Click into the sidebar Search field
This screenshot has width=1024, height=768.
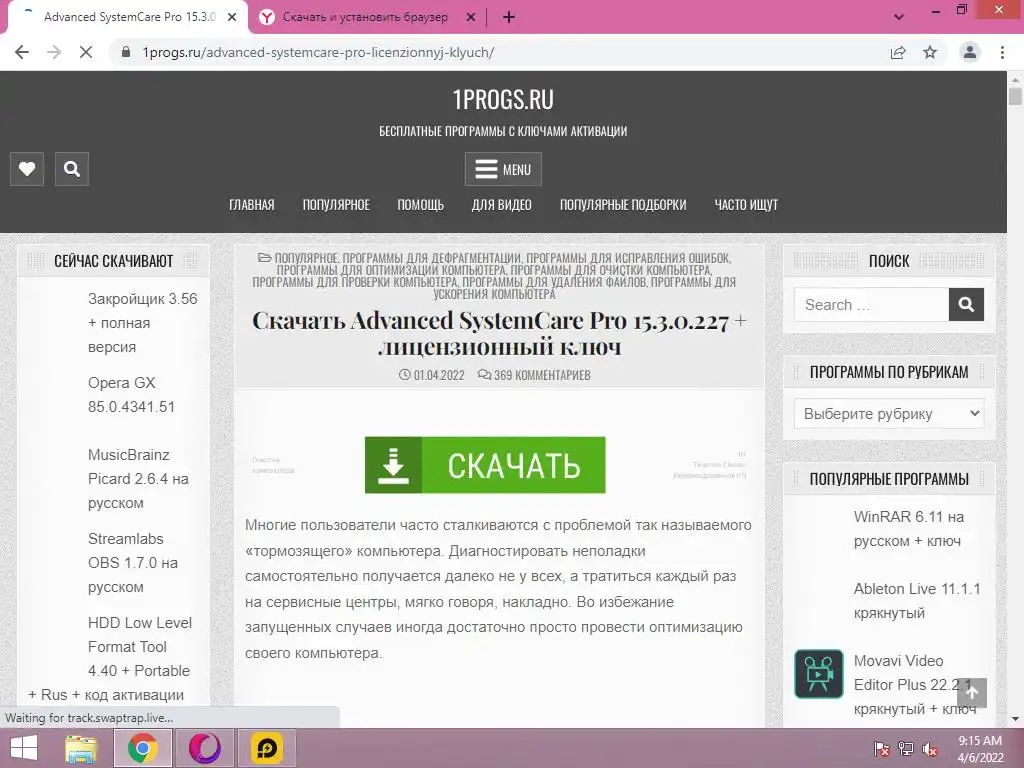click(x=871, y=304)
